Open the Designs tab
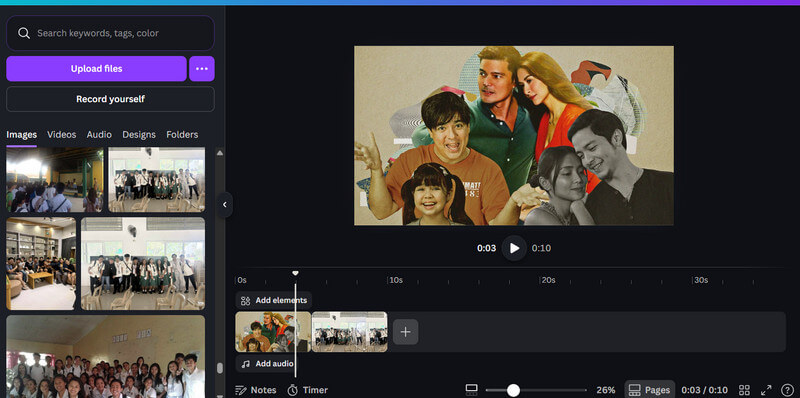800x398 pixels. click(x=139, y=135)
